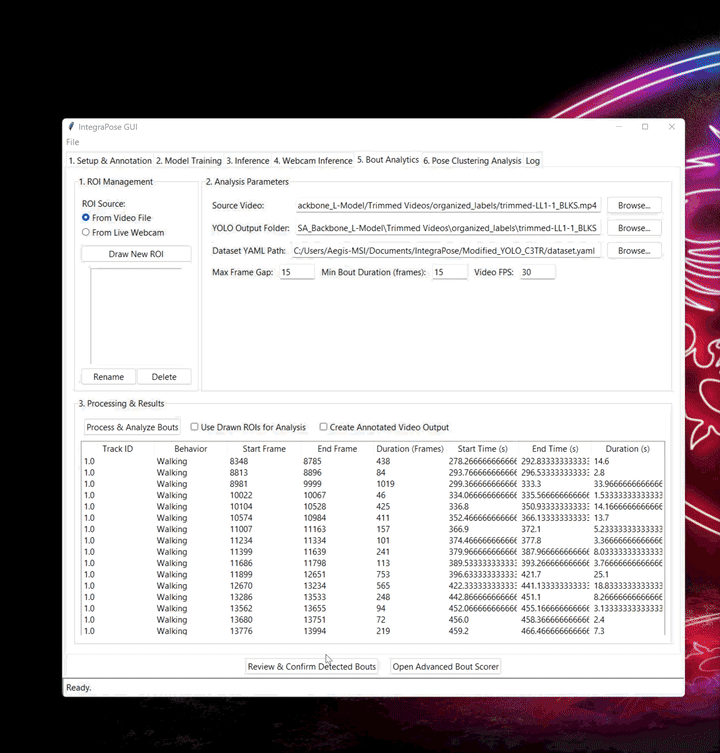Click Min Bout Duration frames field

[x=449, y=272]
